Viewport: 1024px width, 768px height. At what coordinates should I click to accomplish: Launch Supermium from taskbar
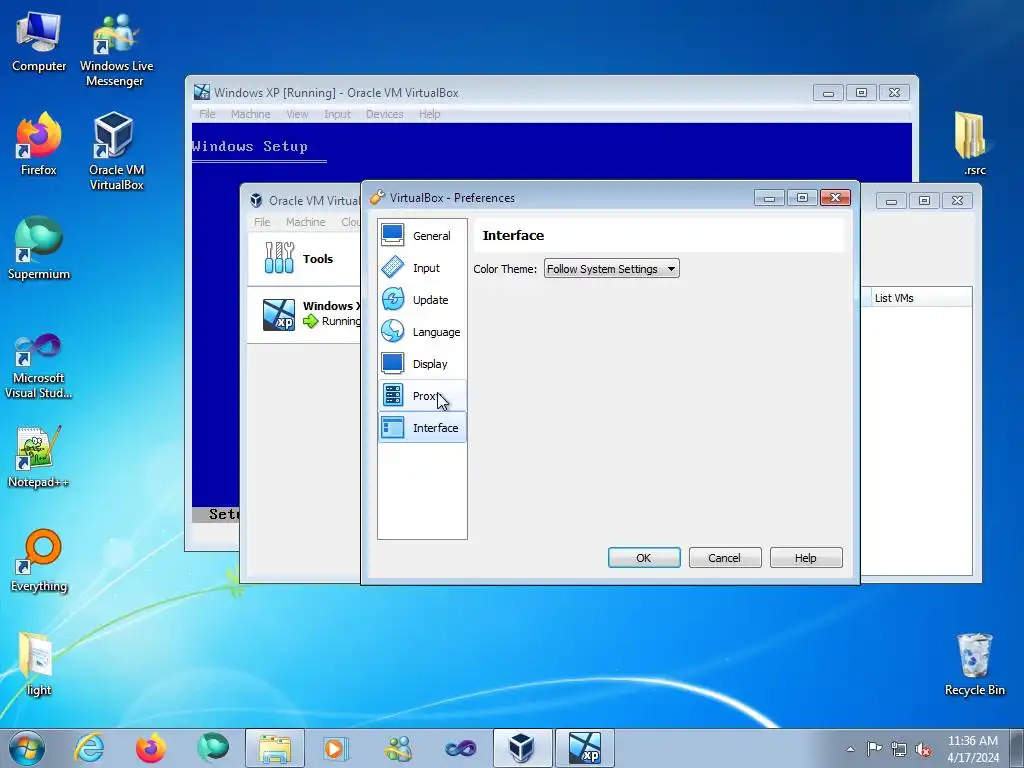(212, 748)
